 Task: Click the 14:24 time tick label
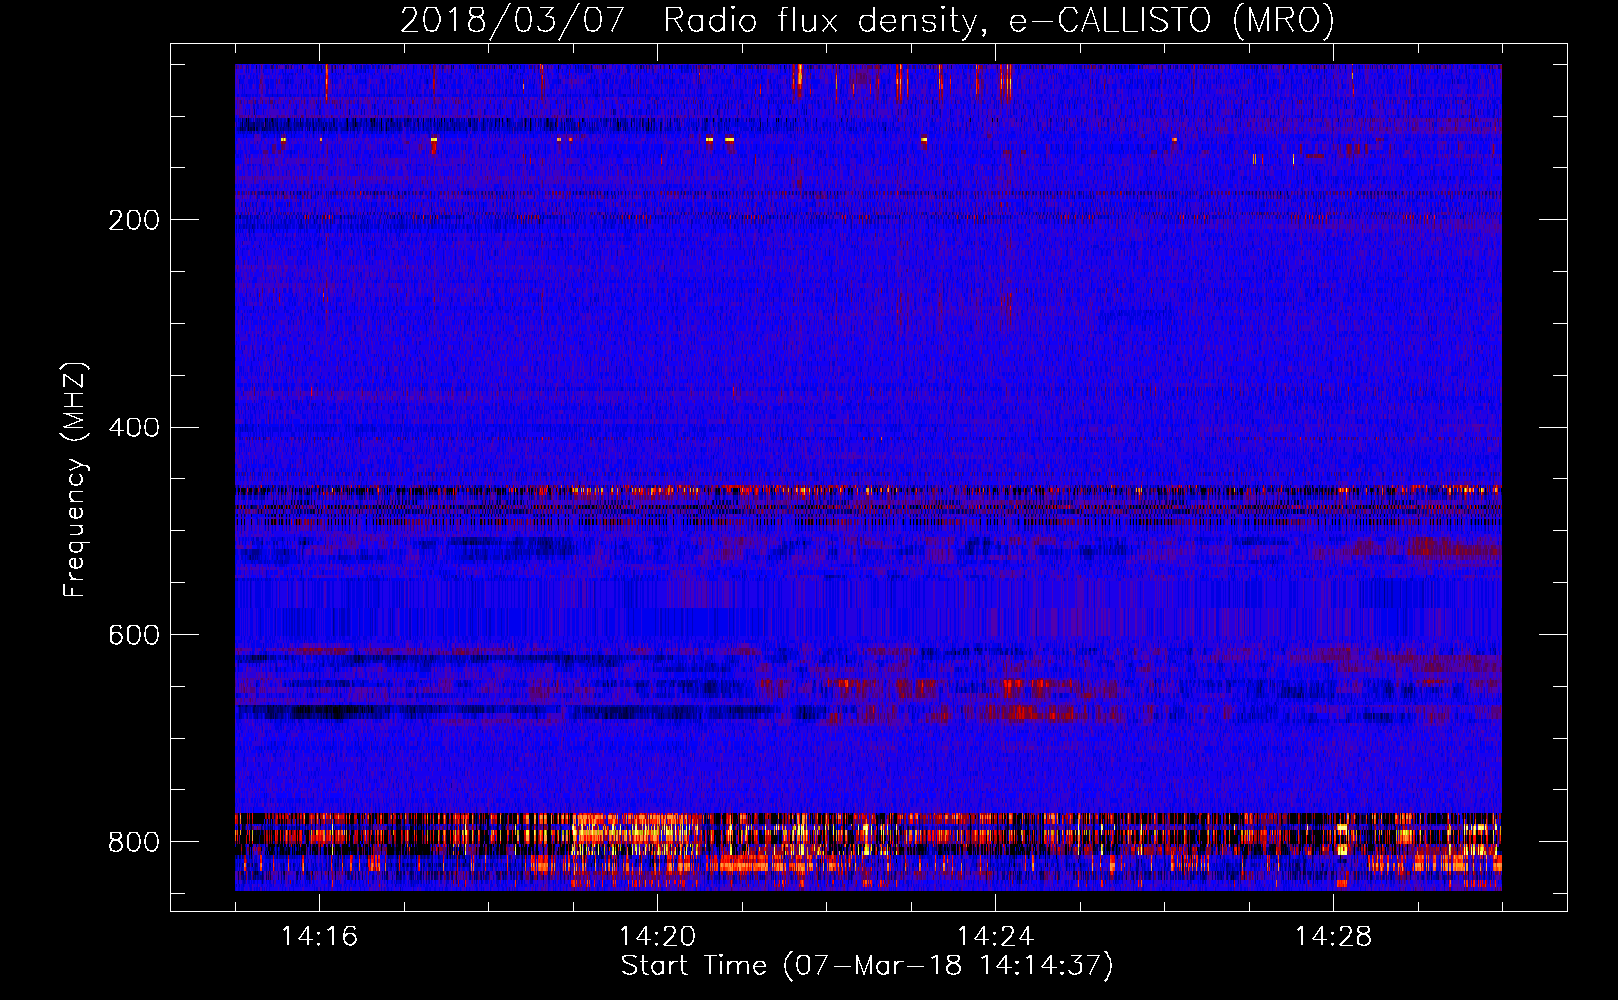coord(995,937)
